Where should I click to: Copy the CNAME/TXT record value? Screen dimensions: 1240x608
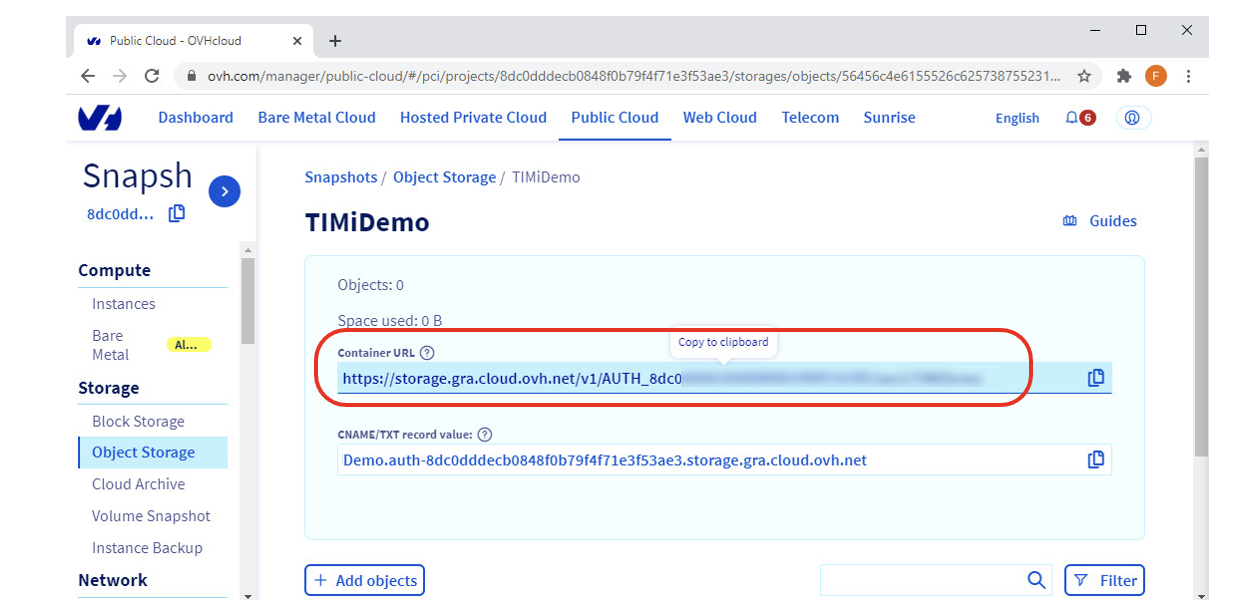[1096, 460]
